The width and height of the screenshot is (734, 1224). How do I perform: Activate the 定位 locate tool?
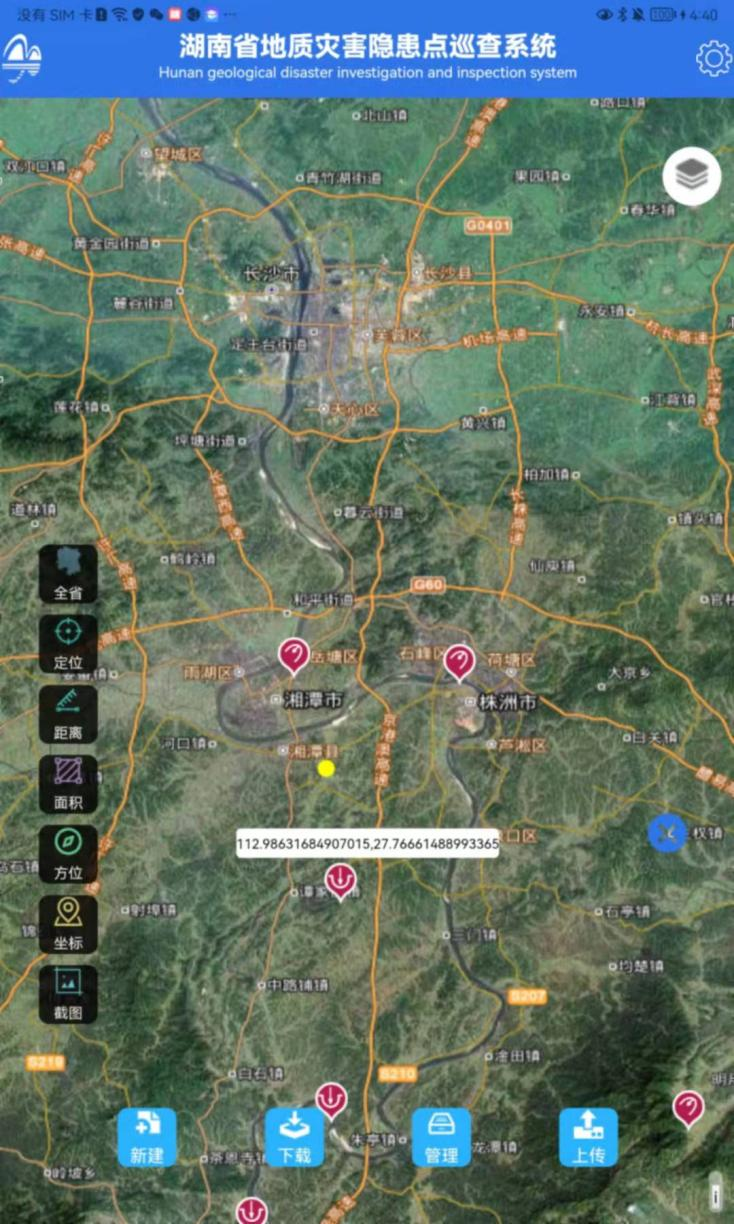(68, 643)
